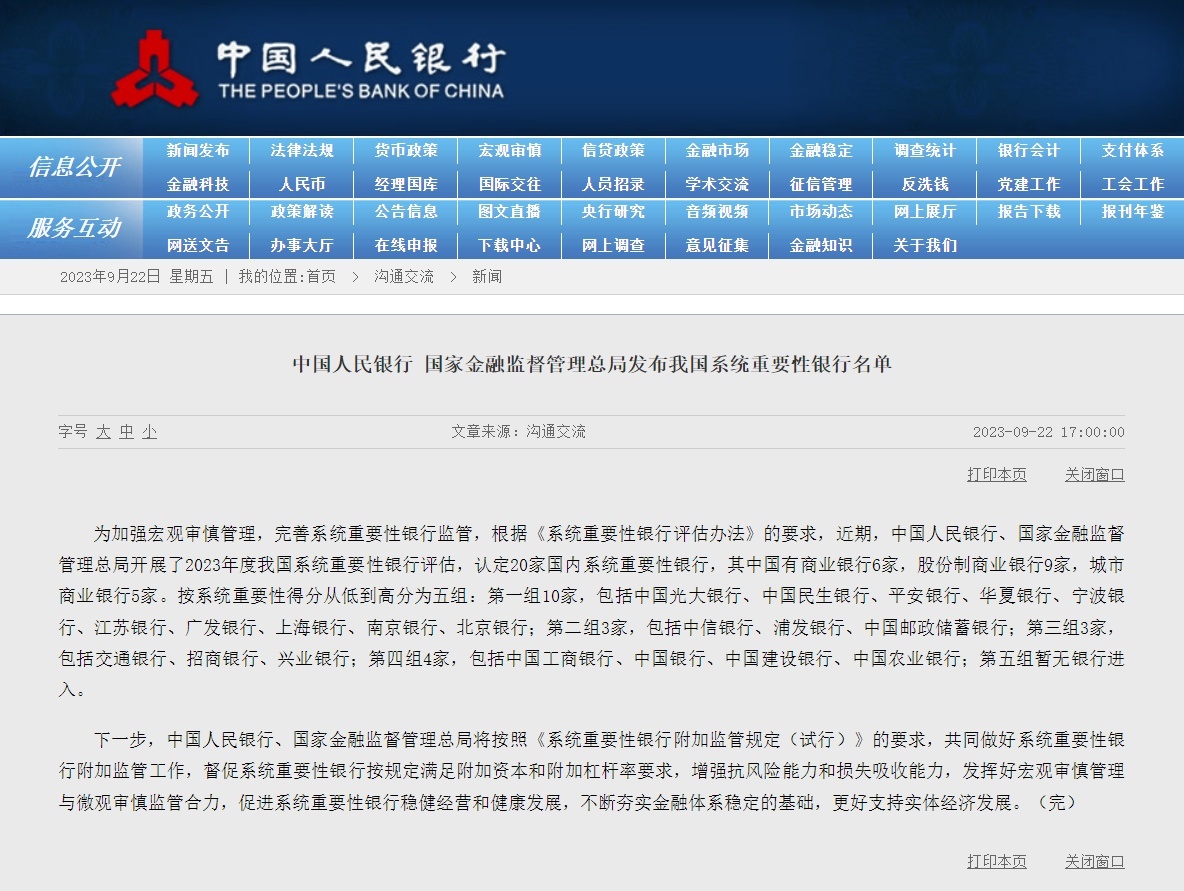This screenshot has height=891, width=1184.
Task: Open 关于我们 navigation item
Action: [x=924, y=245]
